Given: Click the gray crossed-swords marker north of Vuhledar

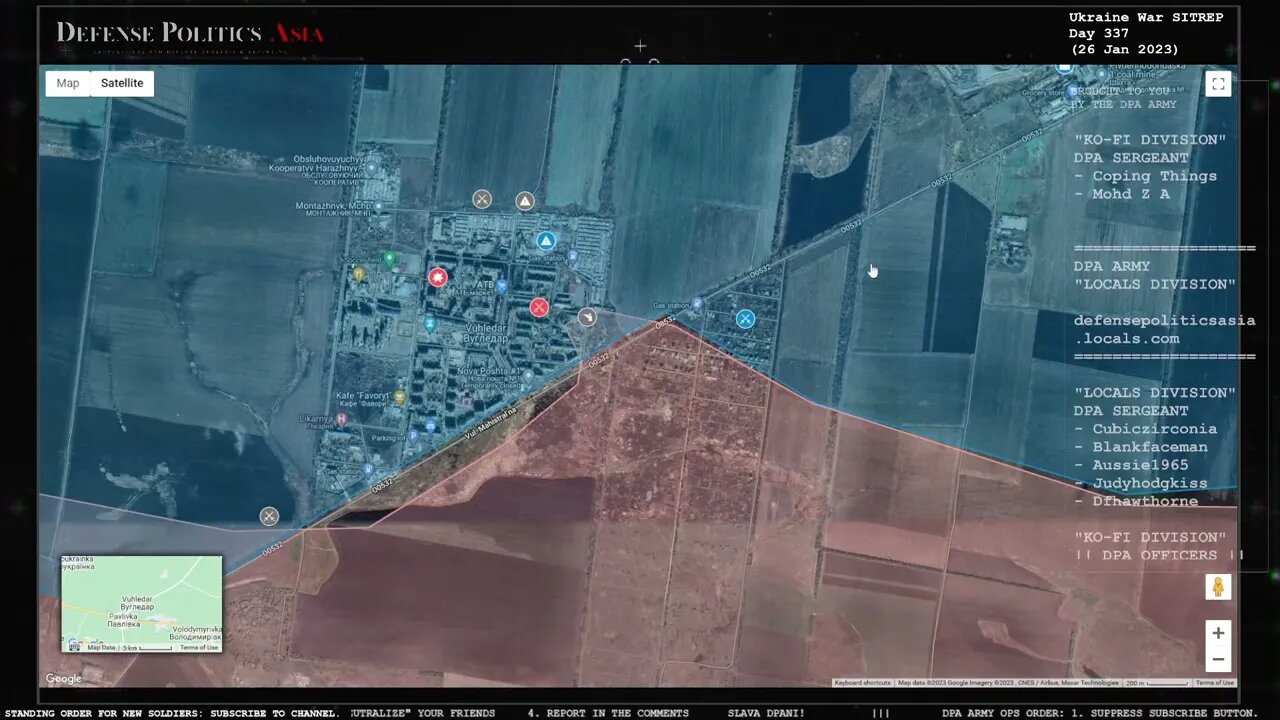Looking at the screenshot, I should click(482, 199).
